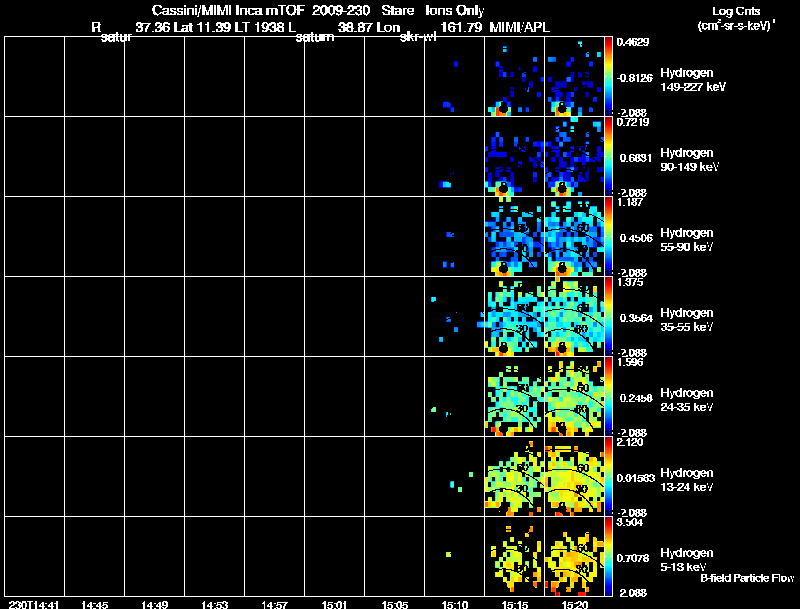Open the Hydrogen 5-13 keV image at 15:15
Screen dimensions: 800x609
[x=514, y=556]
